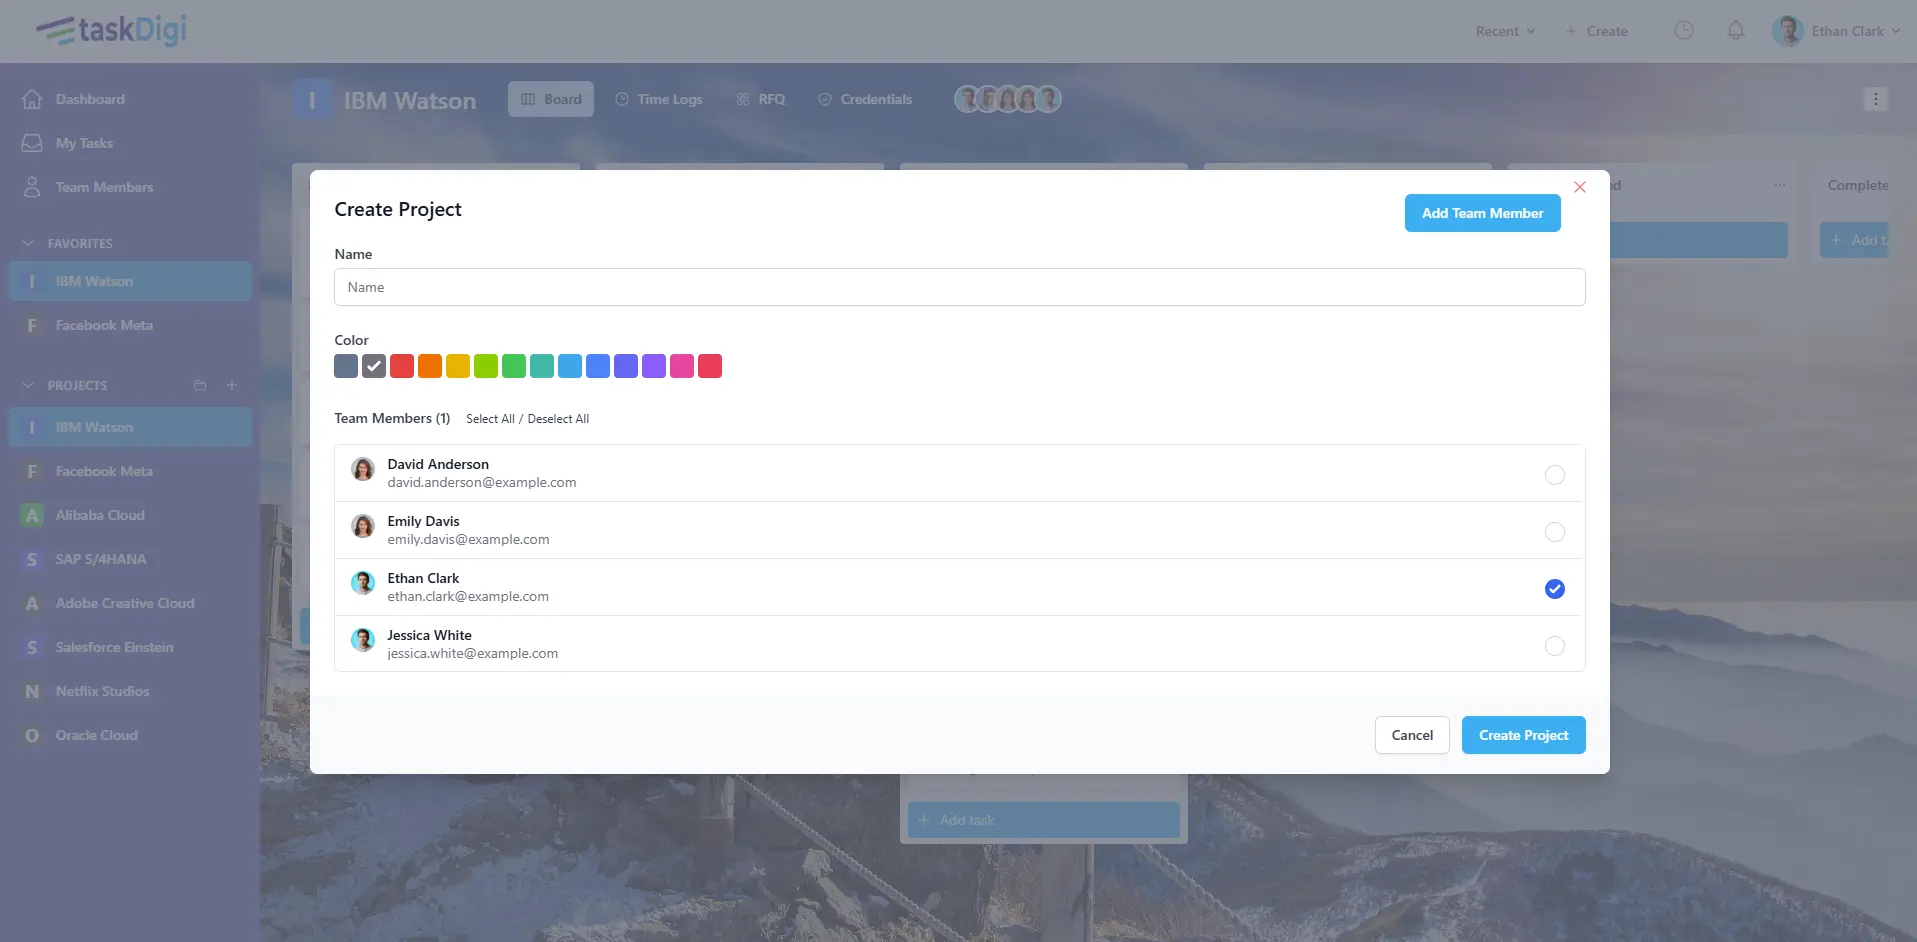Image resolution: width=1917 pixels, height=942 pixels.
Task: Click the new folder icon beside Projects
Action: [x=200, y=385]
